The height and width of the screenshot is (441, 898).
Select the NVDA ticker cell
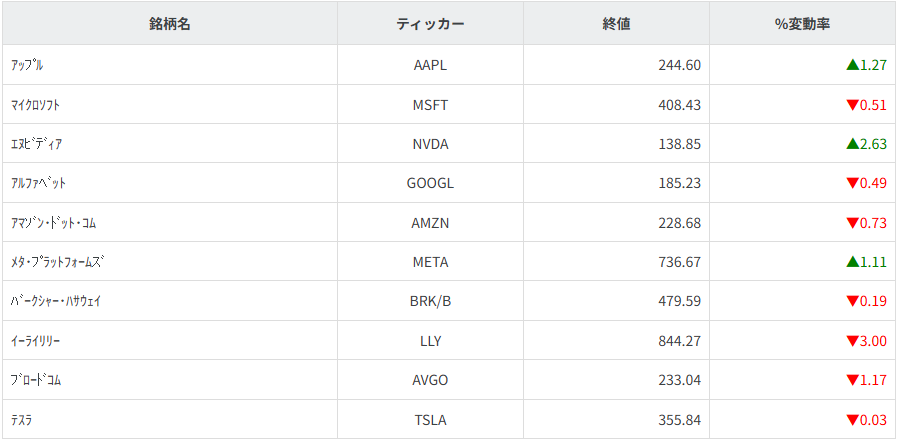pos(430,144)
